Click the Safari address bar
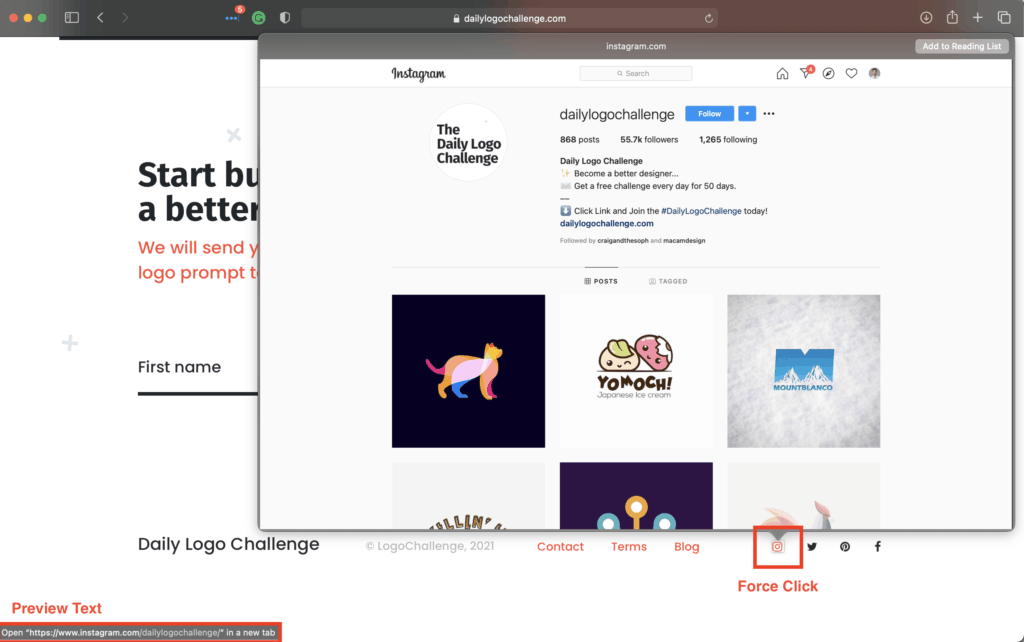 click(509, 18)
